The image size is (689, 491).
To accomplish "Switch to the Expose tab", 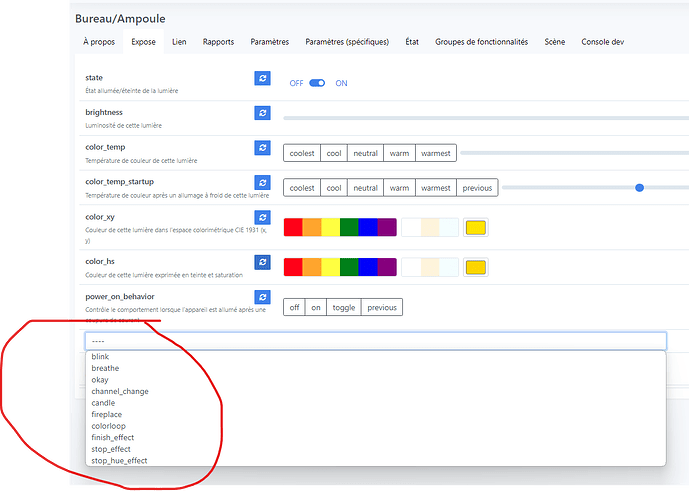I will [x=143, y=42].
